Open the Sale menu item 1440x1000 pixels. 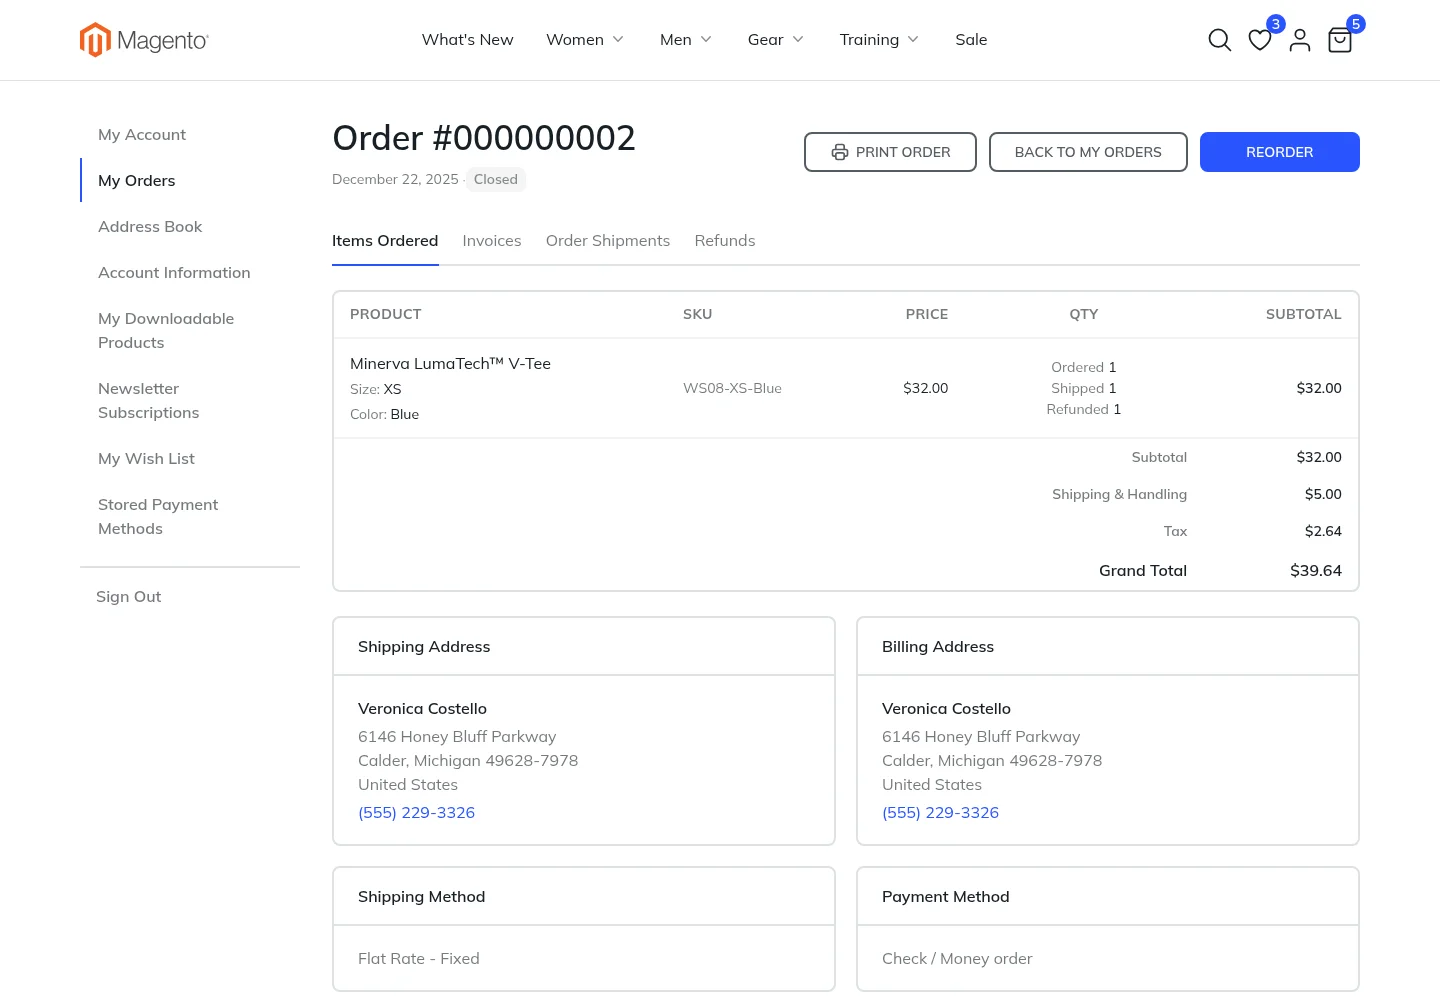coord(971,39)
